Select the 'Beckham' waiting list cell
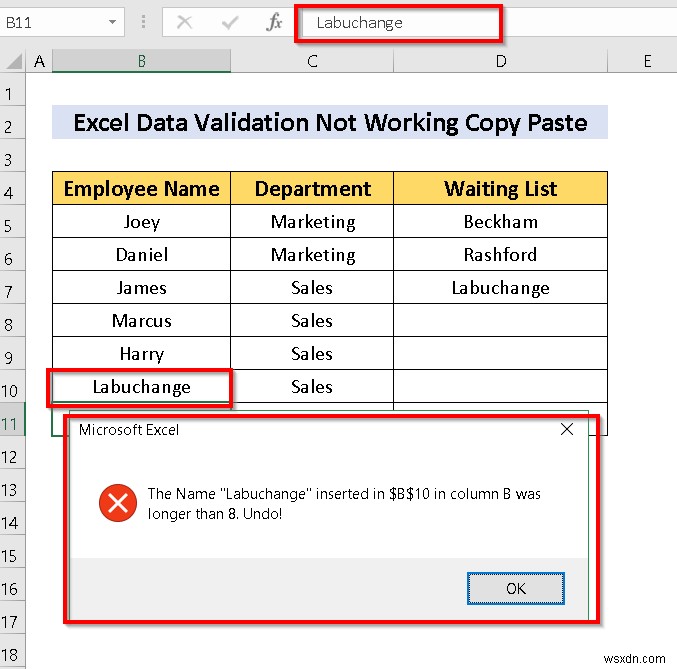Viewport: 677px width, 669px height. point(500,221)
